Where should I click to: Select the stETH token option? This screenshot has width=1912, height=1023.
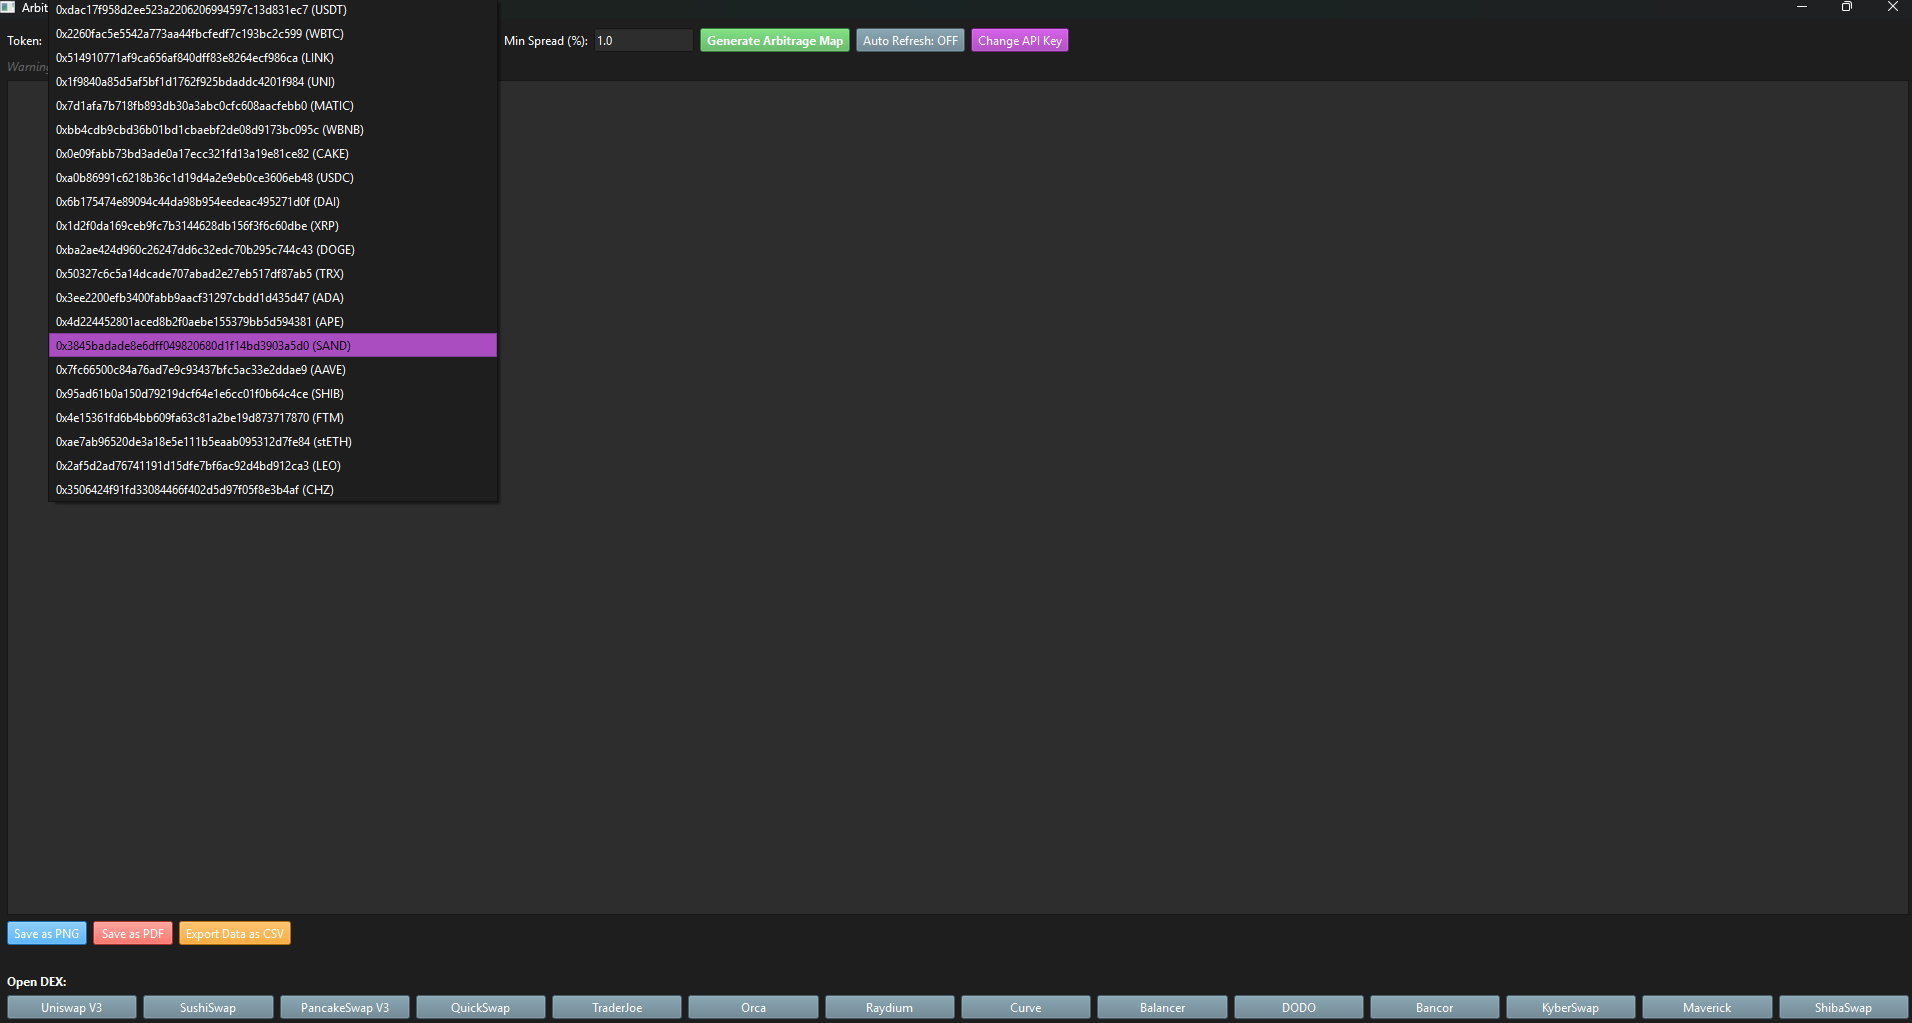tap(204, 442)
